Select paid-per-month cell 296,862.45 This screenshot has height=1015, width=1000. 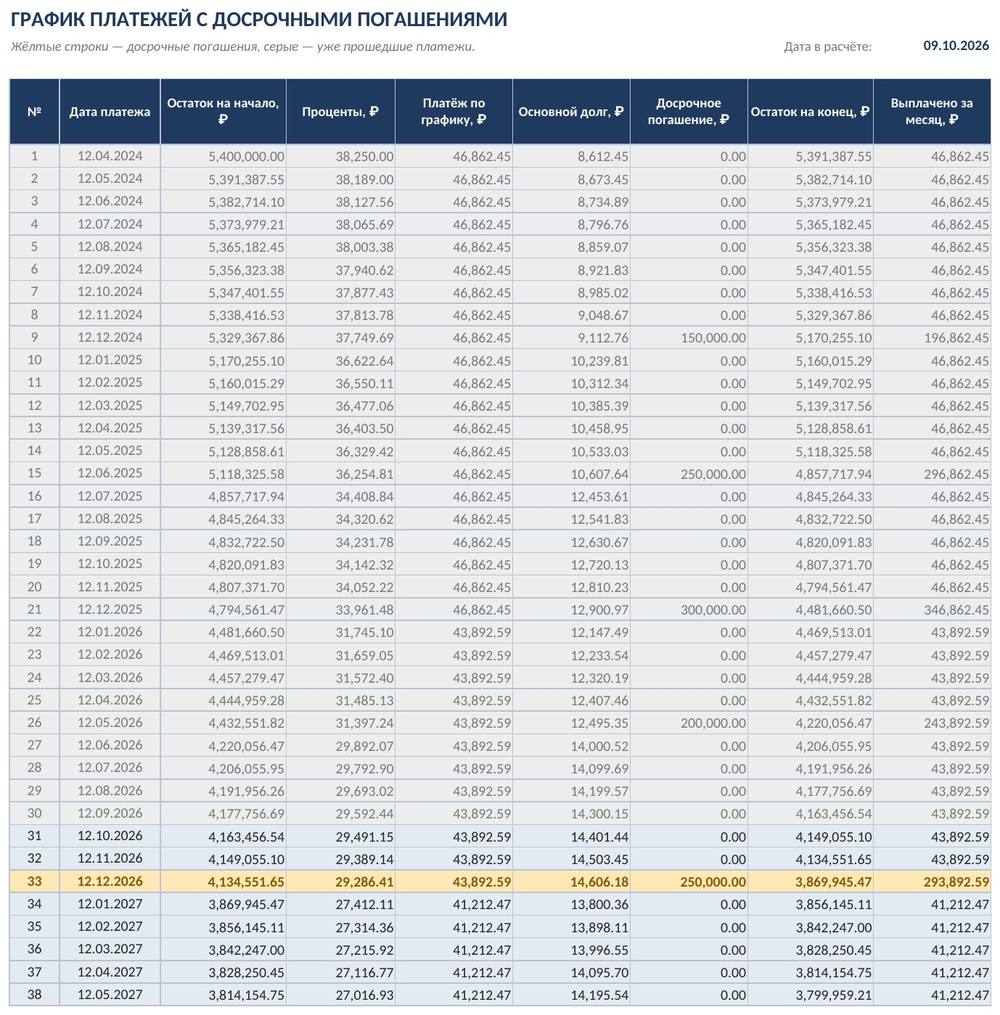[932, 473]
